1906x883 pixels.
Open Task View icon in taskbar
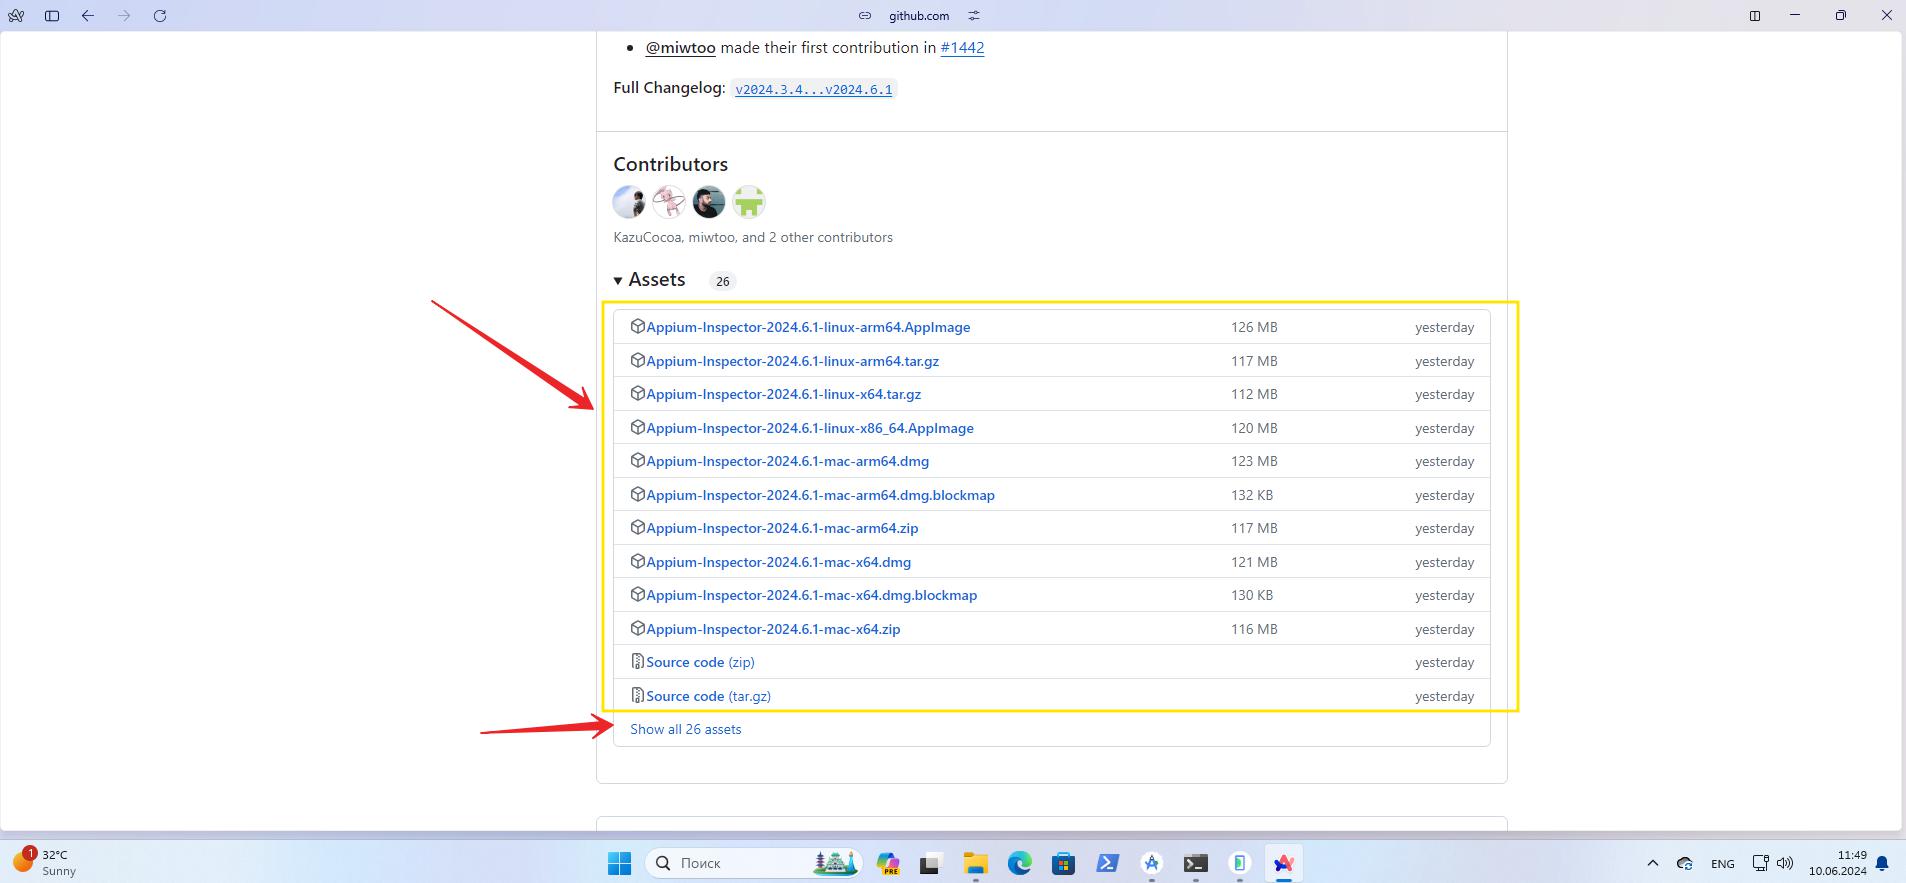(x=931, y=863)
